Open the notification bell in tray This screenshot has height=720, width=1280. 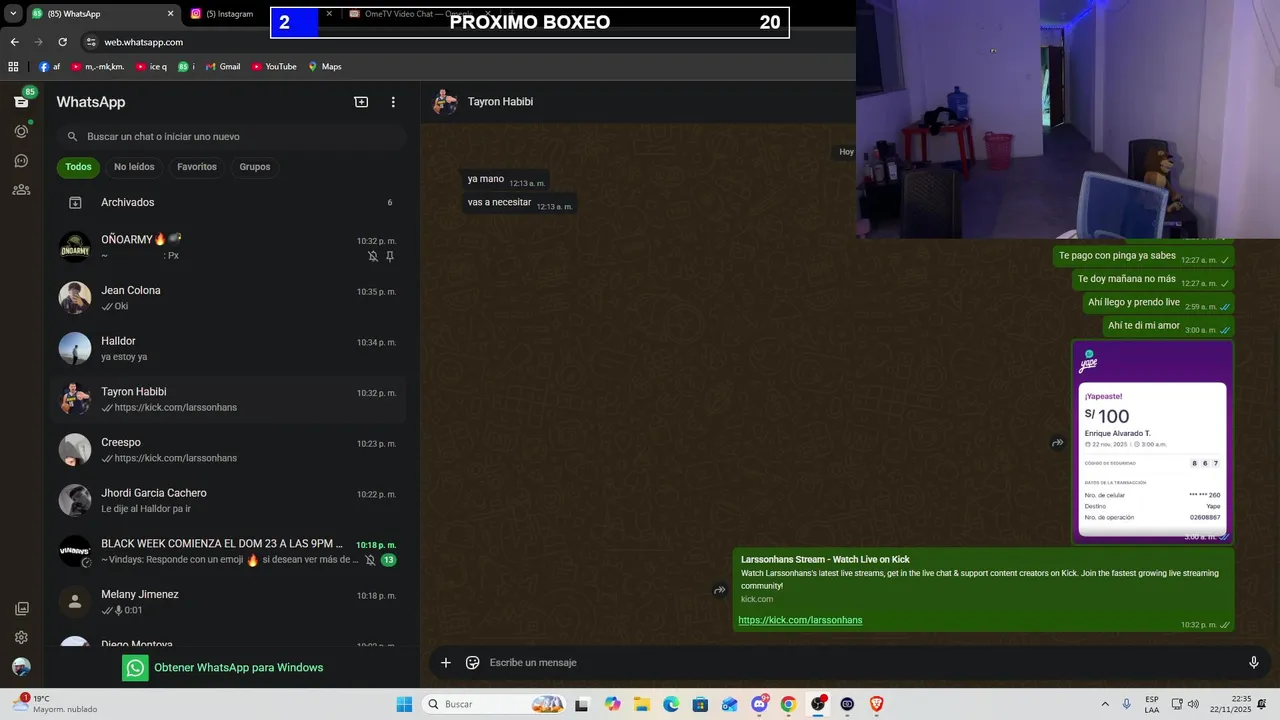point(1262,704)
